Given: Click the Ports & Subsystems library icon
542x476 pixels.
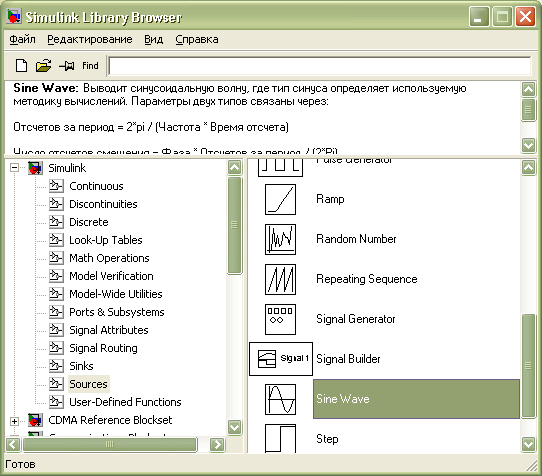Looking at the screenshot, I should 56,312.
